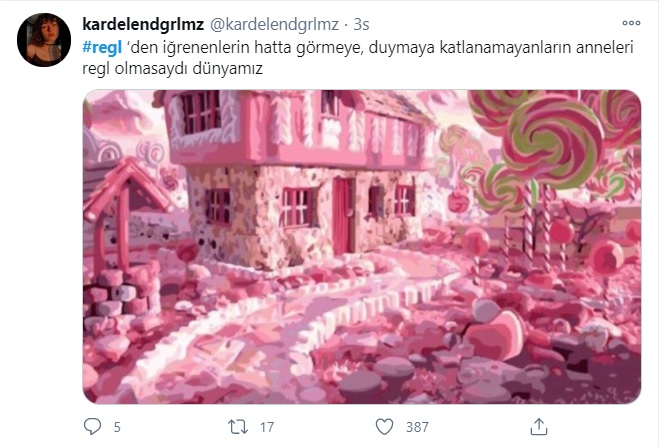659x447 pixels.
Task: Open the tweet via the 3s timestamp
Action: 361,24
